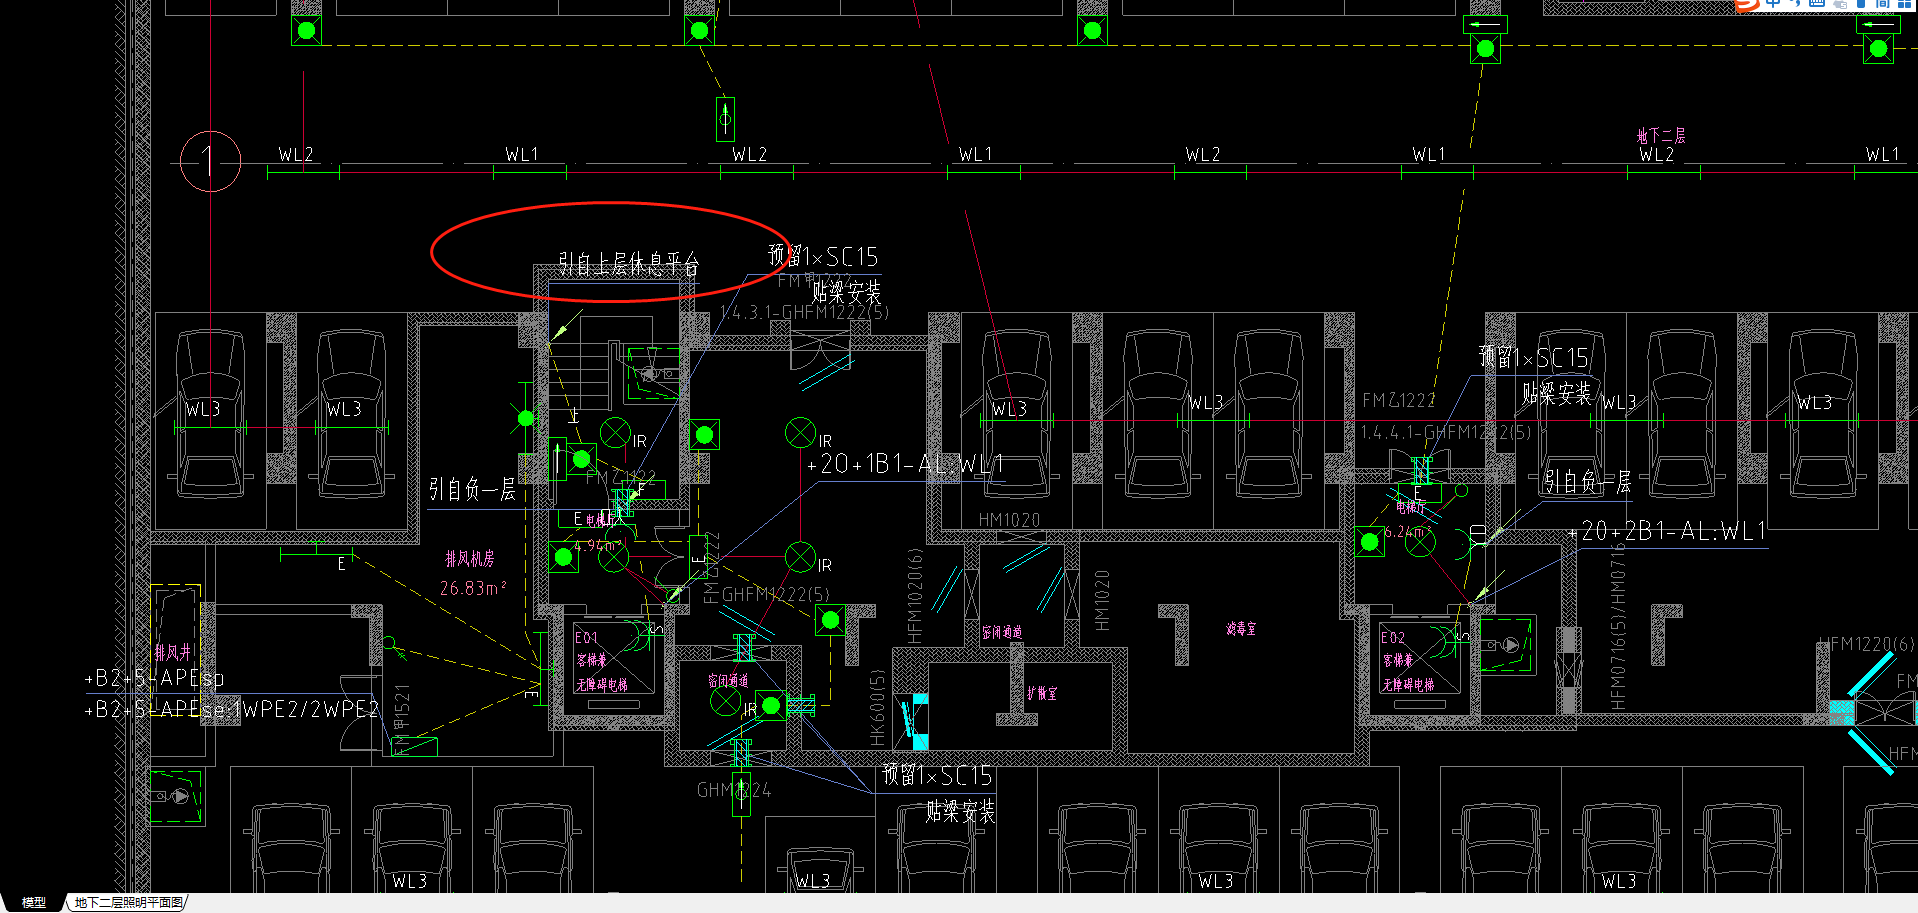Click the 排风机房 room name

point(470,558)
